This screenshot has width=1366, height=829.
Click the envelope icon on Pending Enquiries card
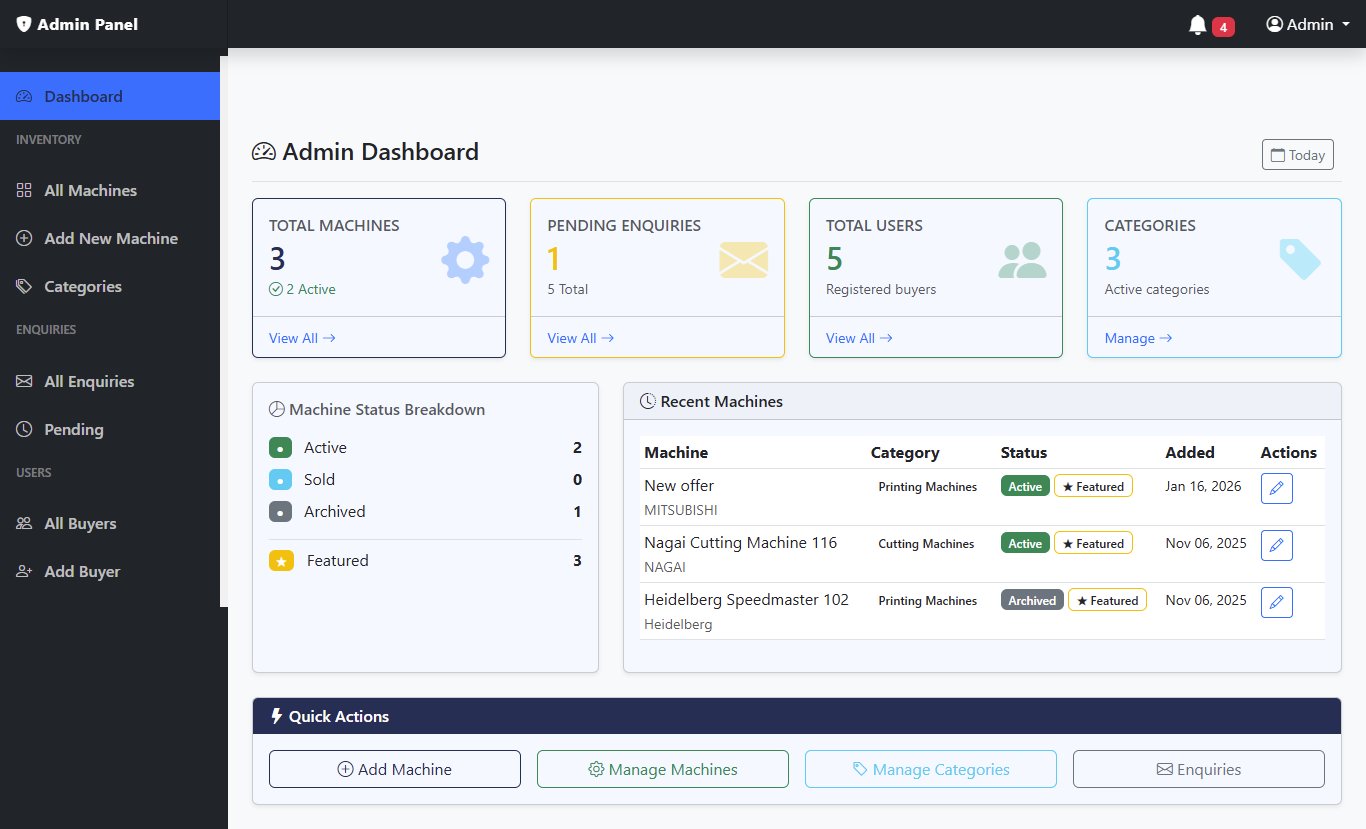point(743,259)
